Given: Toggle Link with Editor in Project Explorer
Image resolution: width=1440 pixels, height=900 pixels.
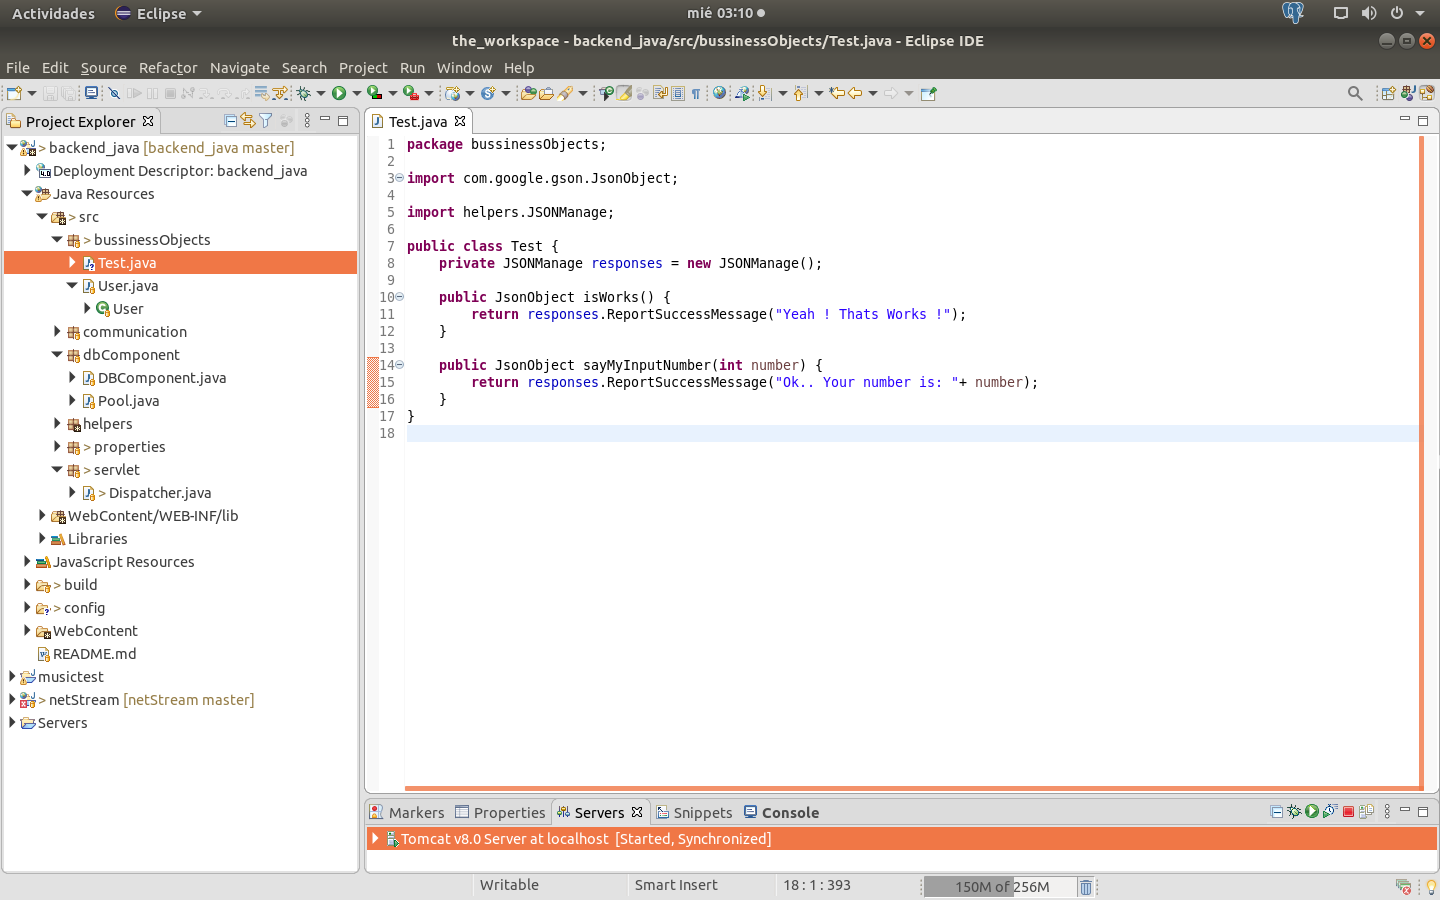Looking at the screenshot, I should [x=248, y=121].
